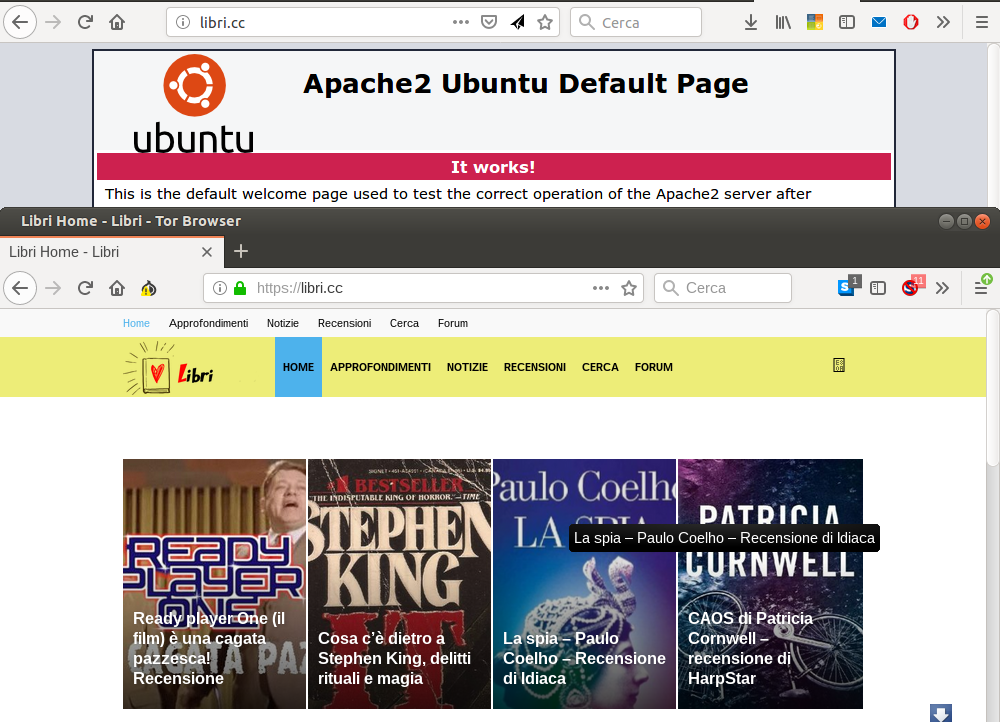Click the Home link in top navigation
The height and width of the screenshot is (722, 1000).
[x=136, y=323]
